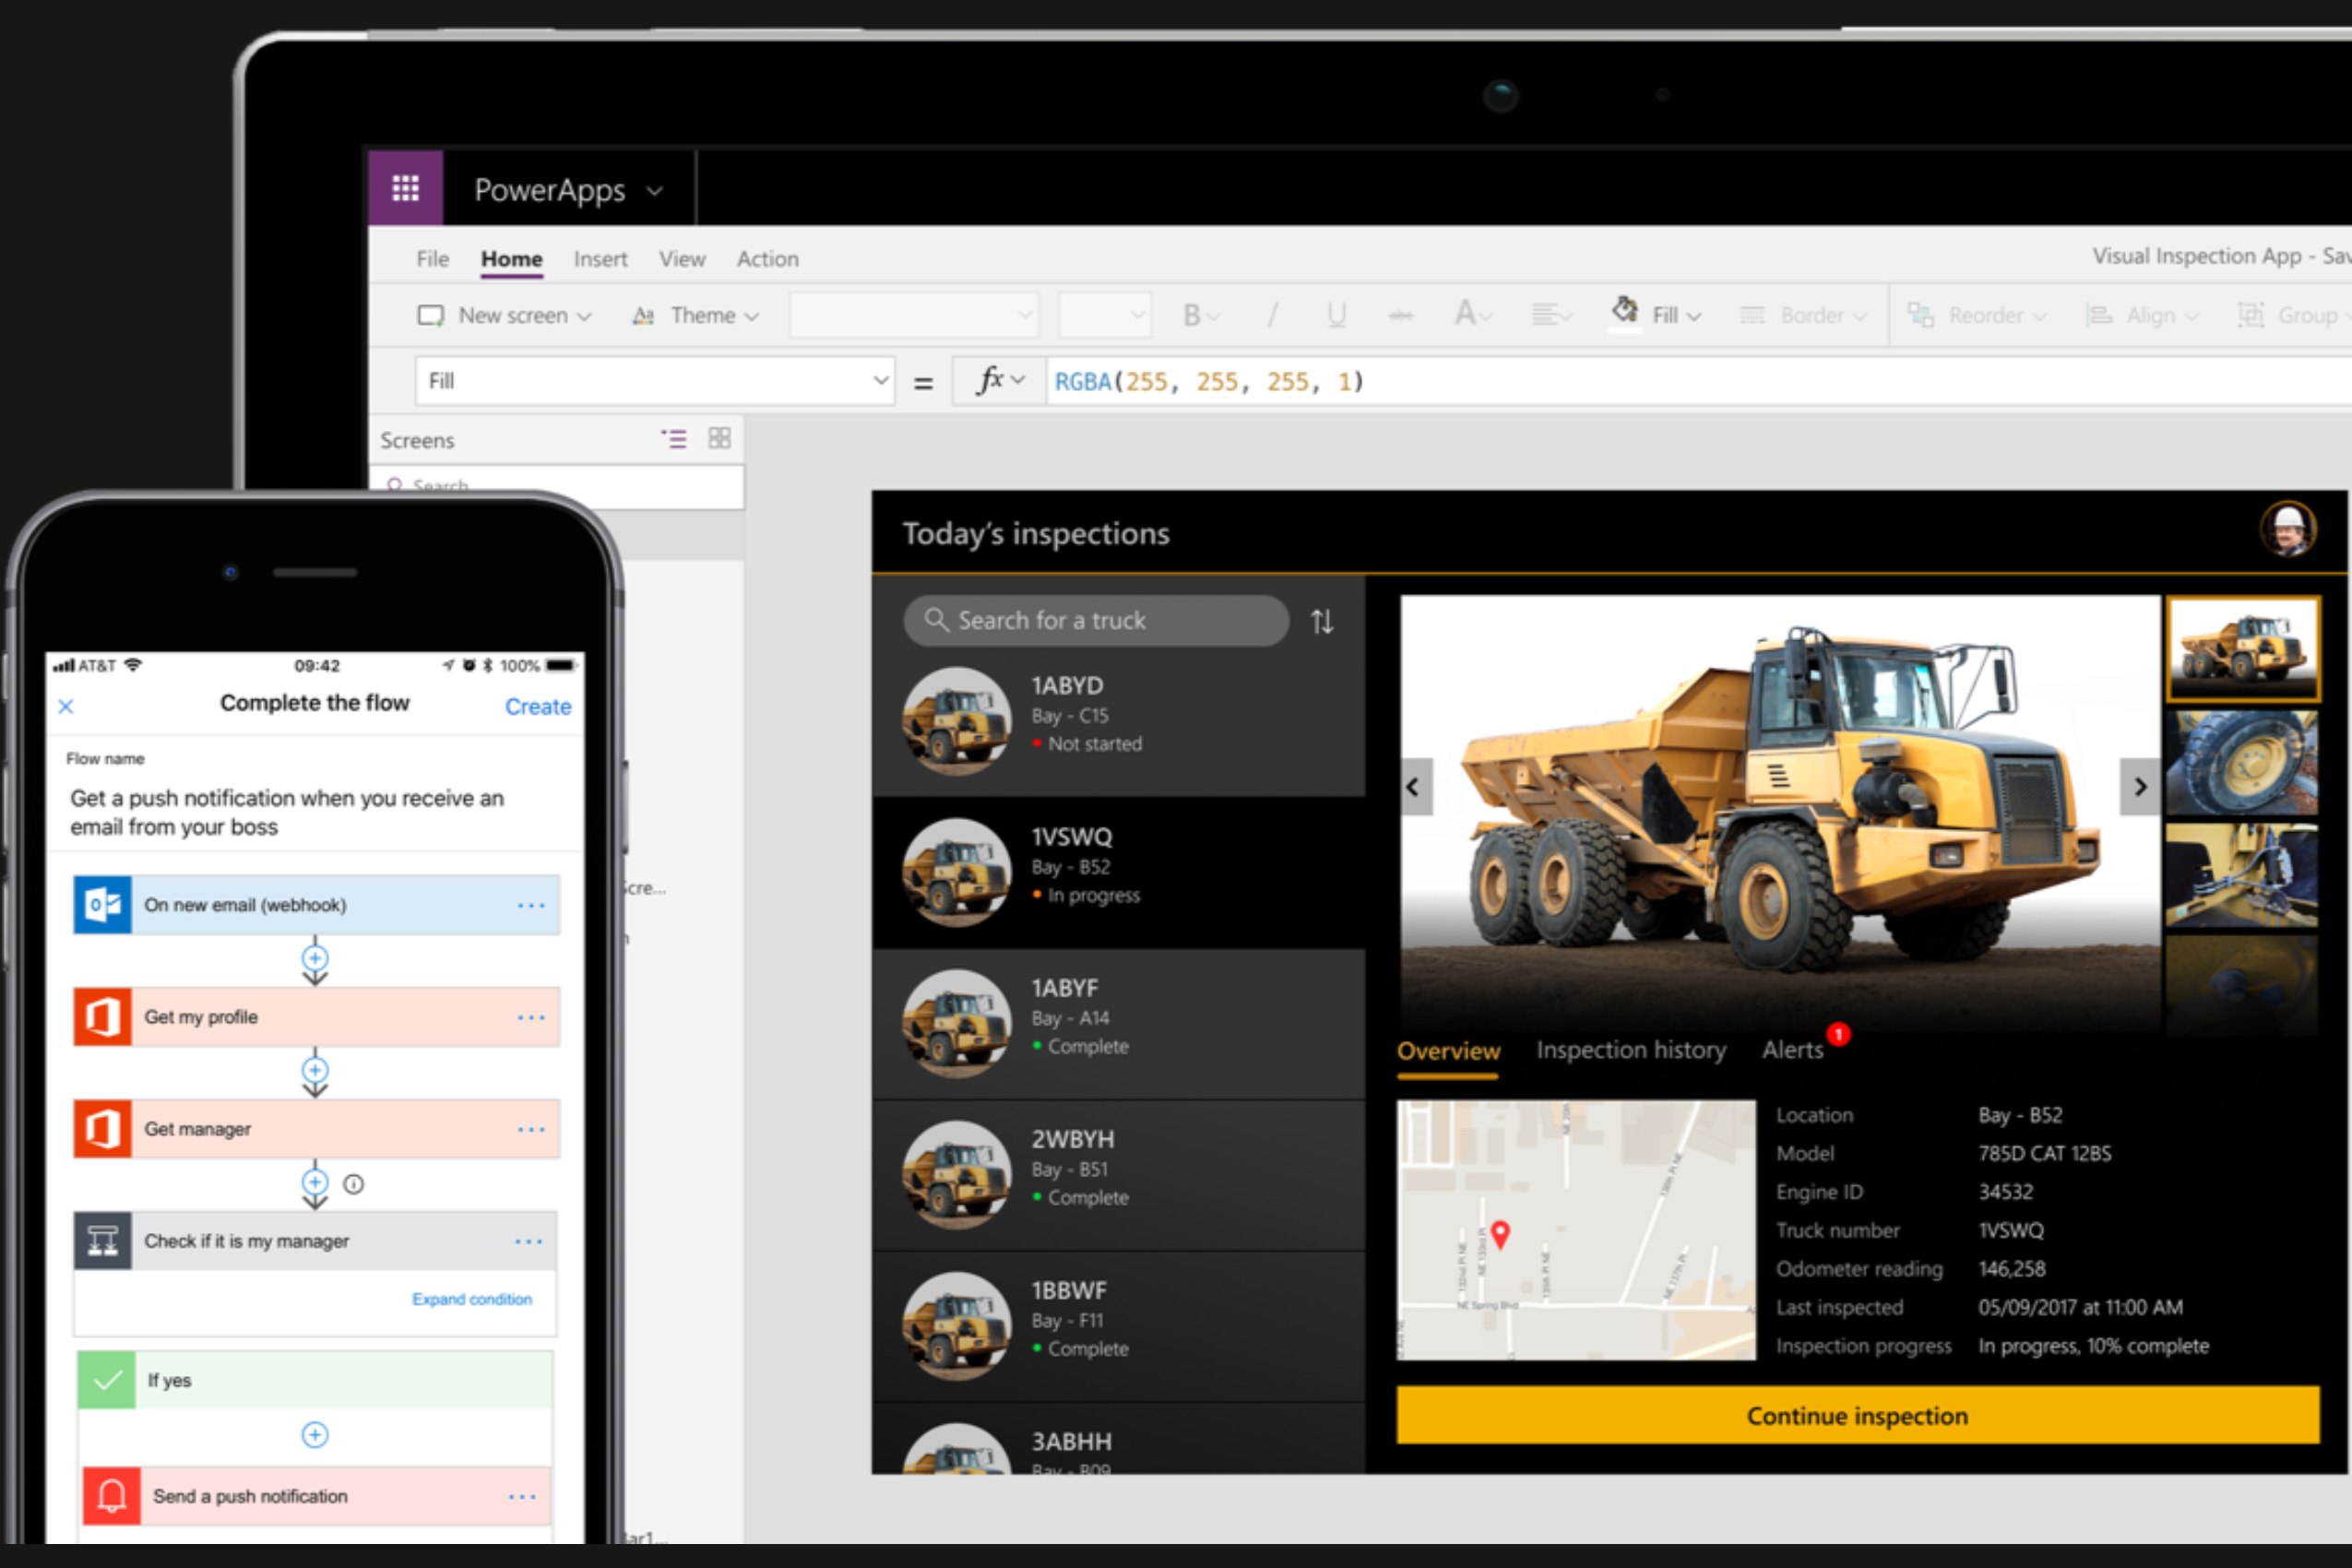
Task: Open the Insert ribbon tab
Action: click(600, 259)
